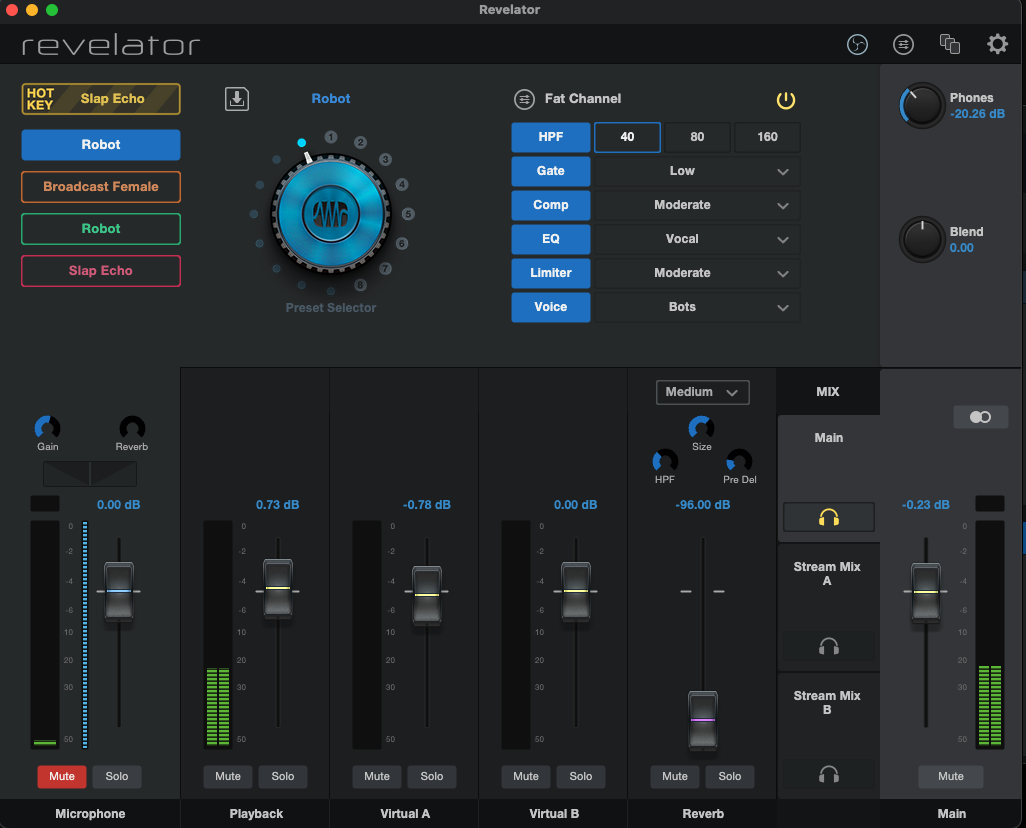Select preset slot 6 on dial
Screen dimensions: 1026x828
coord(402,243)
